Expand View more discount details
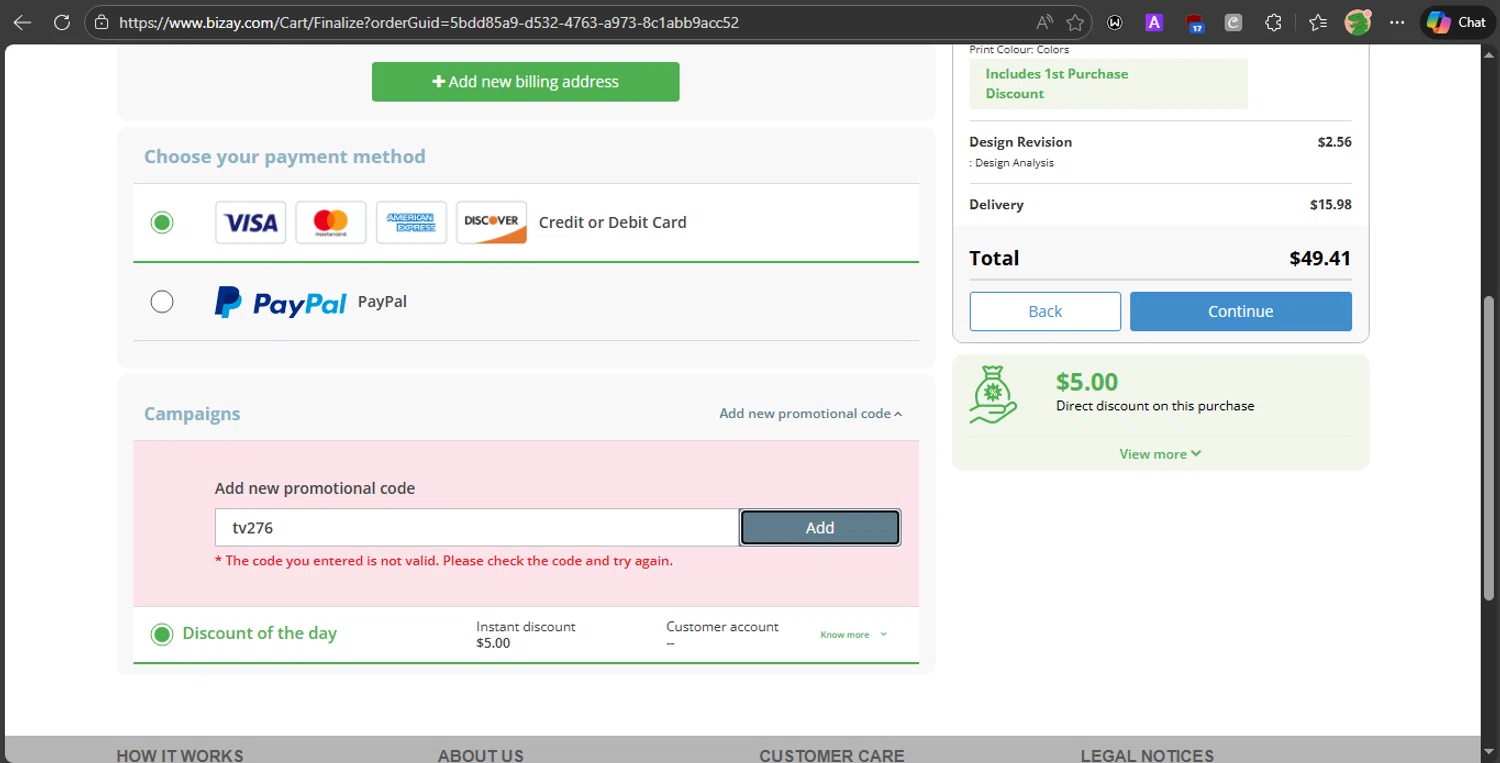1500x763 pixels. click(1160, 454)
